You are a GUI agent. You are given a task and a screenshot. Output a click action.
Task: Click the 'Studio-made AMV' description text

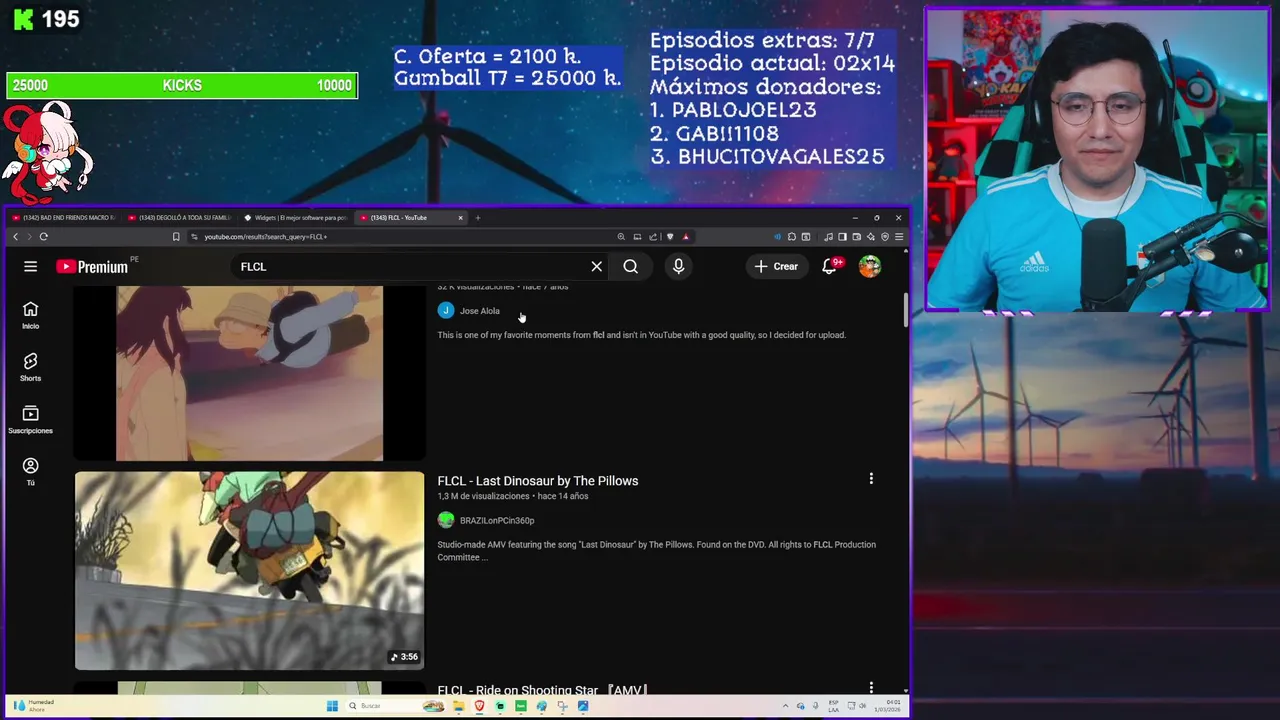pyautogui.click(x=656, y=551)
